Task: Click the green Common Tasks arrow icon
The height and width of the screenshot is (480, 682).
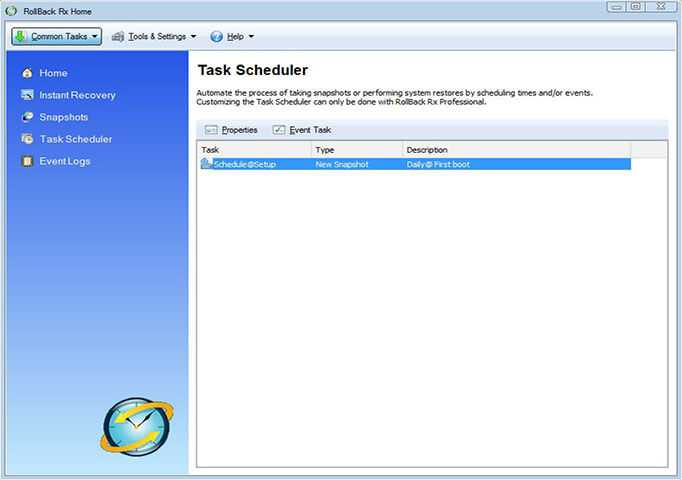Action: click(20, 37)
